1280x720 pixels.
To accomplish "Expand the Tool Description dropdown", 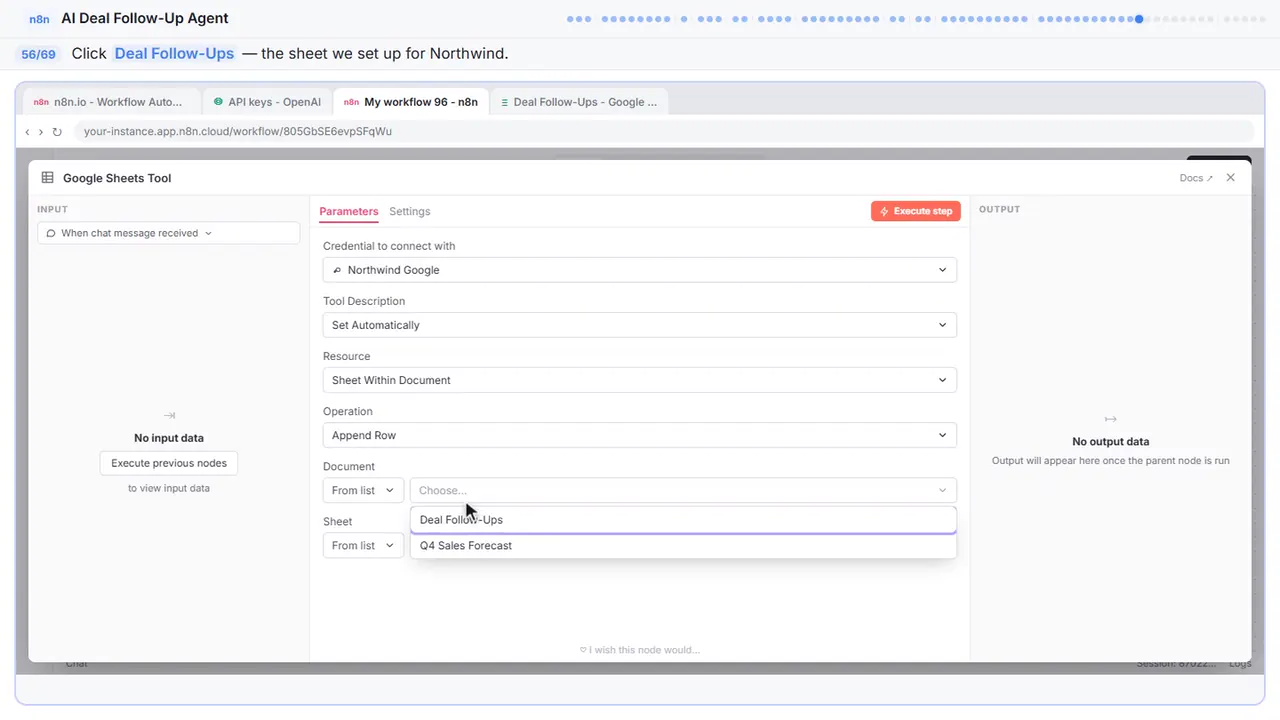I will coord(640,325).
